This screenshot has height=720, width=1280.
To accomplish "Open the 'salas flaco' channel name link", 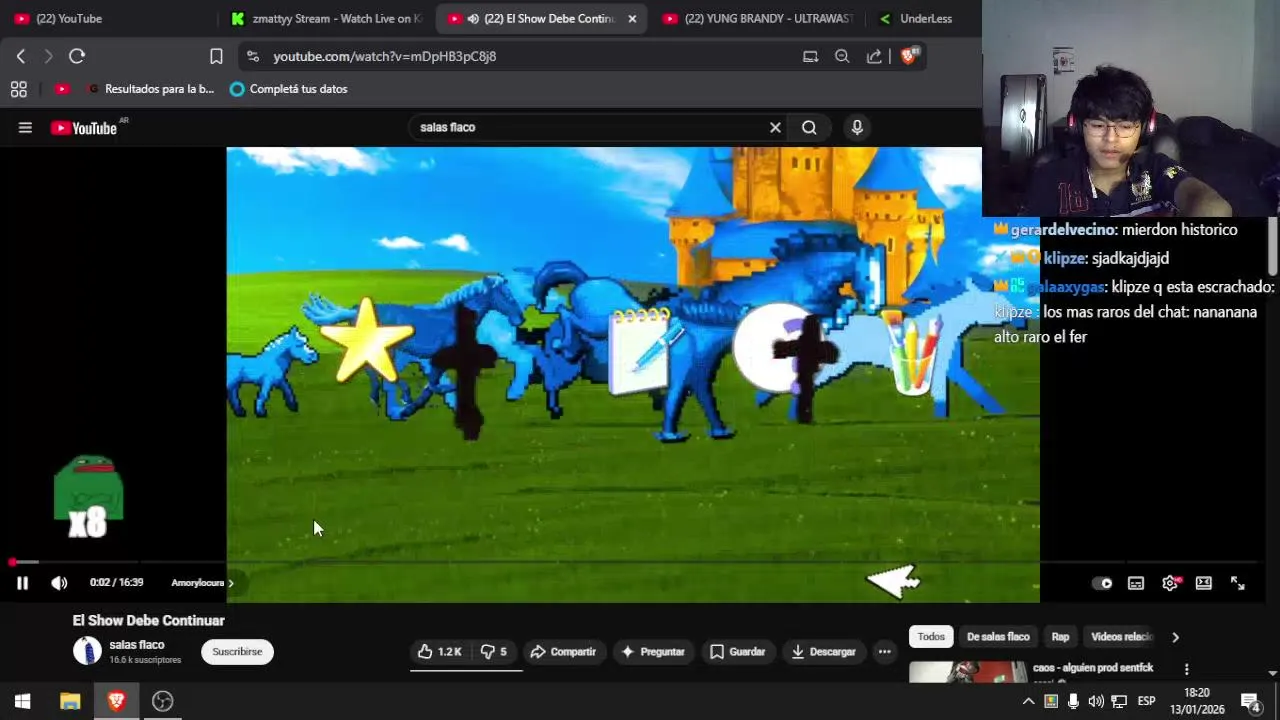I will click(137, 645).
